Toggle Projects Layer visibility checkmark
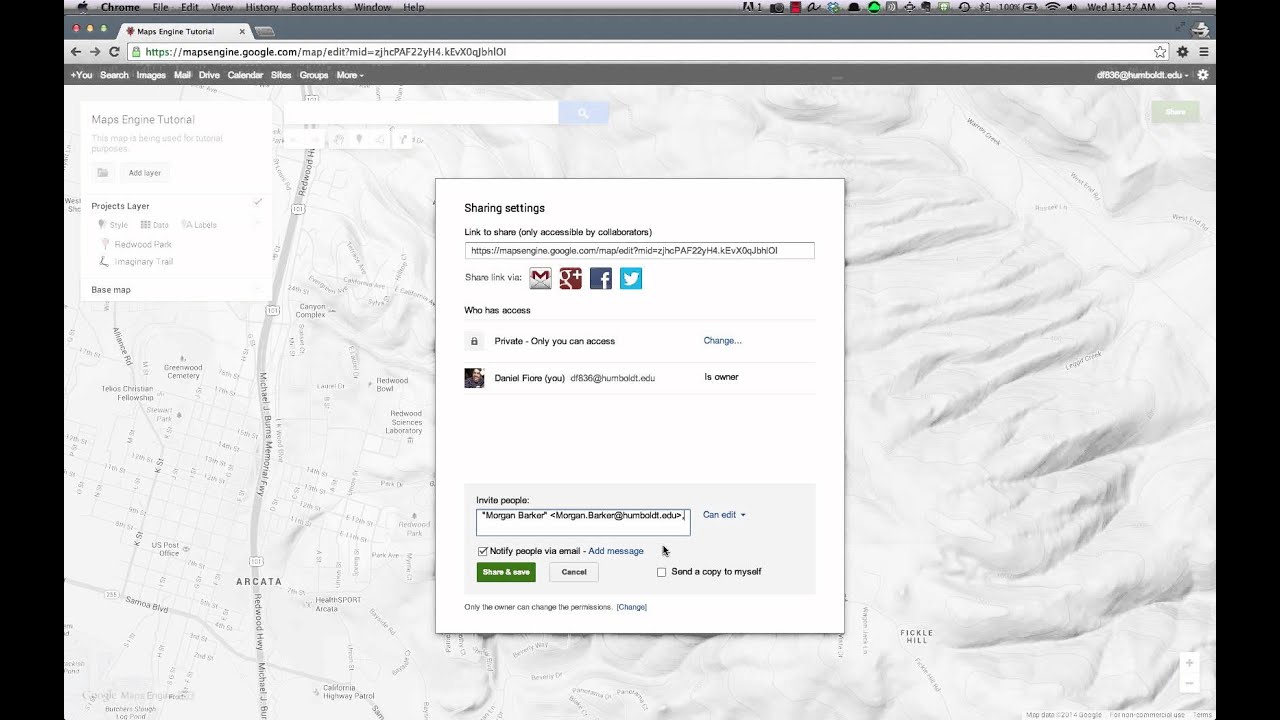The width and height of the screenshot is (1280, 720). 258,202
